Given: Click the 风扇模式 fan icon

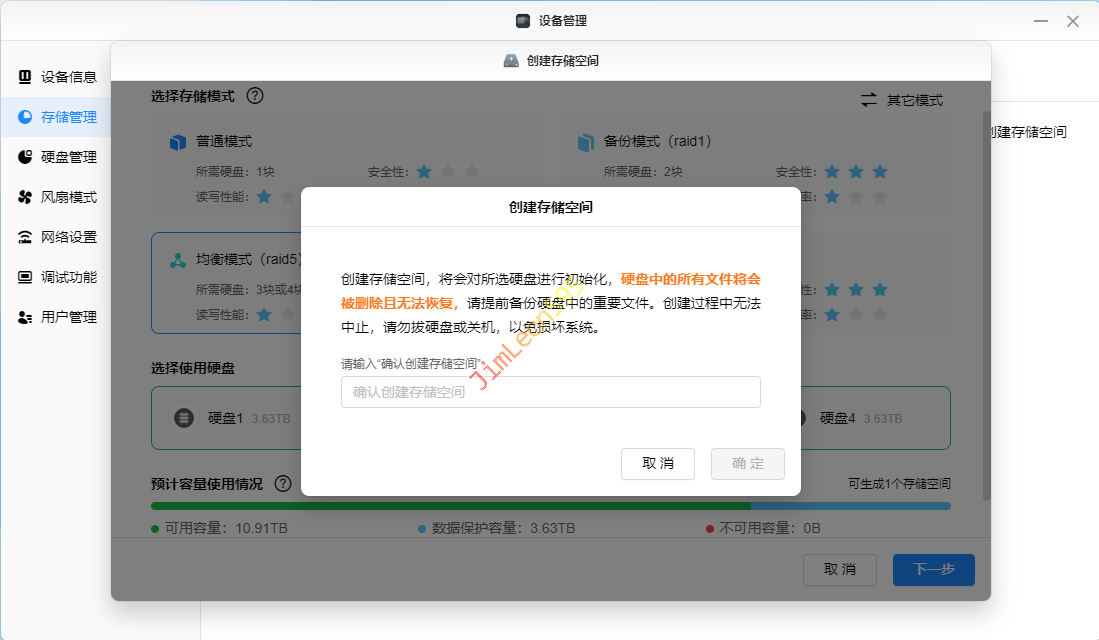Looking at the screenshot, I should coord(25,197).
